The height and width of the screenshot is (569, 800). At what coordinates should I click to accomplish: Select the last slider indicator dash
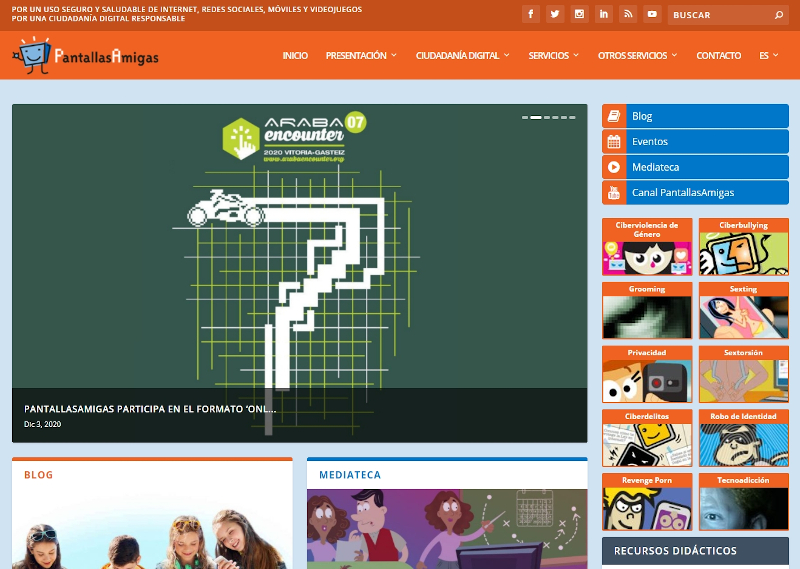[572, 117]
